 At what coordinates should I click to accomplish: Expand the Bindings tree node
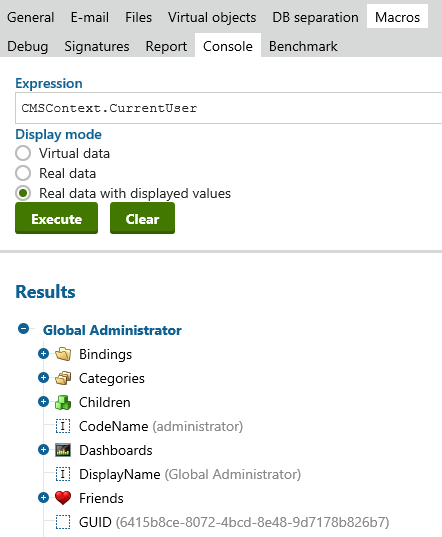(x=43, y=353)
